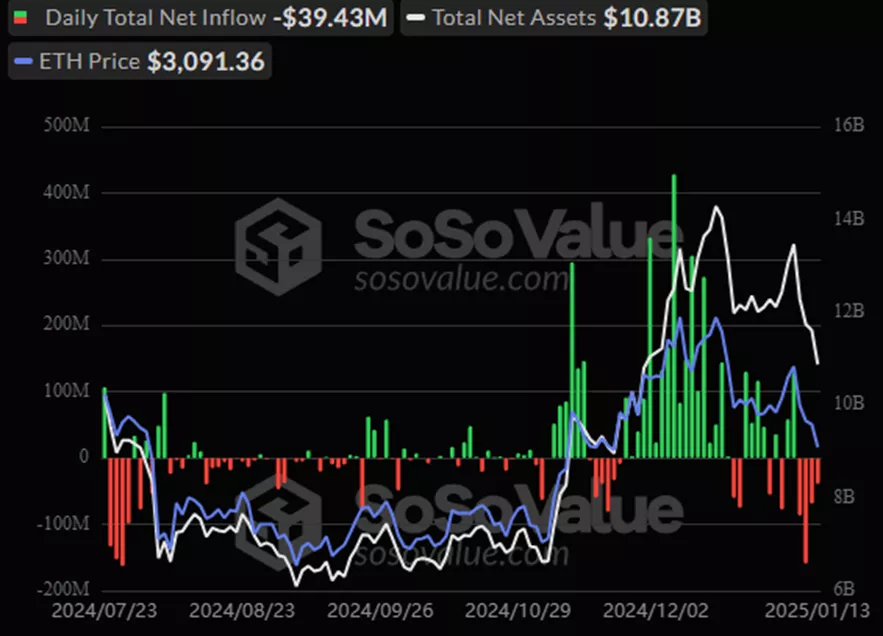The image size is (883, 636).
Task: Click the $10.87B total net assets value
Action: pos(653,19)
